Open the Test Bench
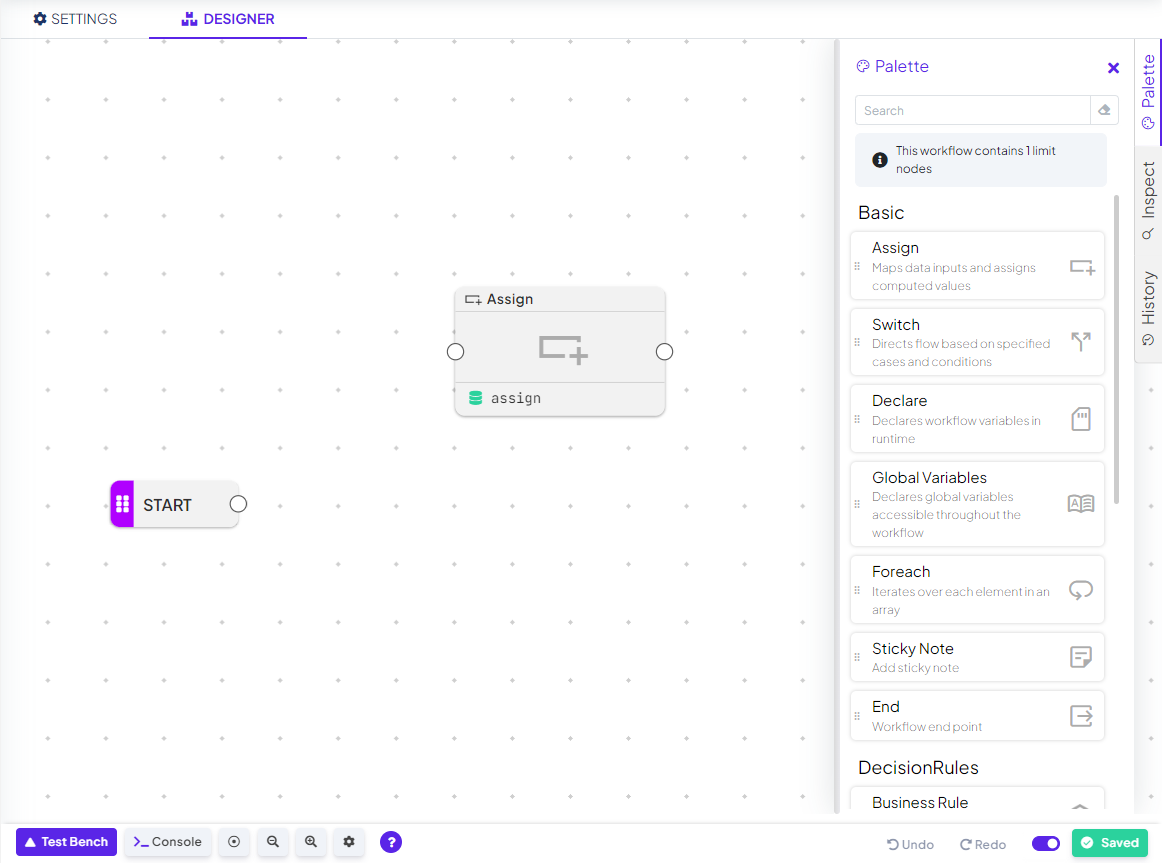 (66, 842)
